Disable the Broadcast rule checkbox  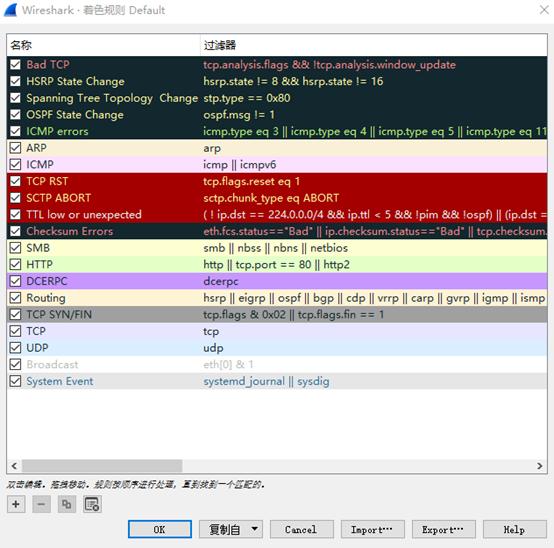click(15, 364)
